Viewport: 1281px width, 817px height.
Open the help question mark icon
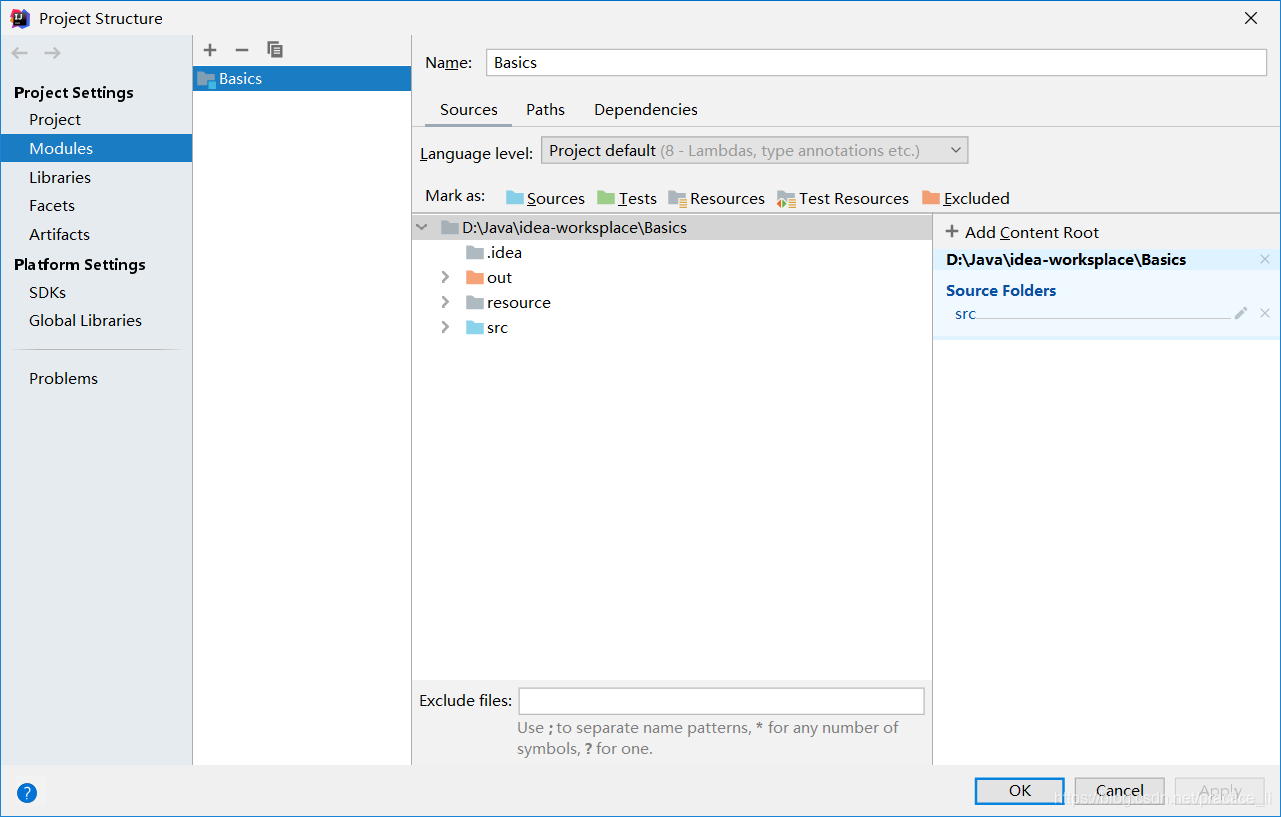27,793
